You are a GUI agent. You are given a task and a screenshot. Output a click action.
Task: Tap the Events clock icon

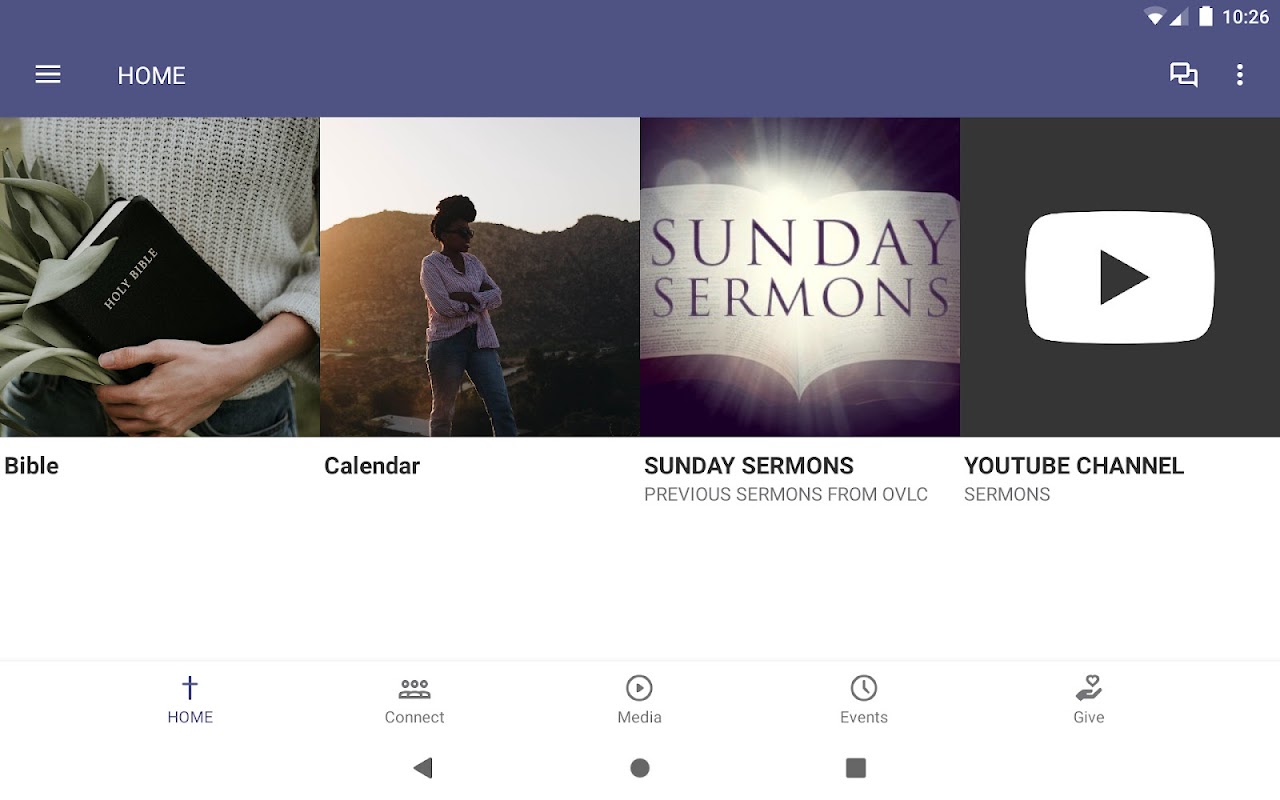click(864, 688)
